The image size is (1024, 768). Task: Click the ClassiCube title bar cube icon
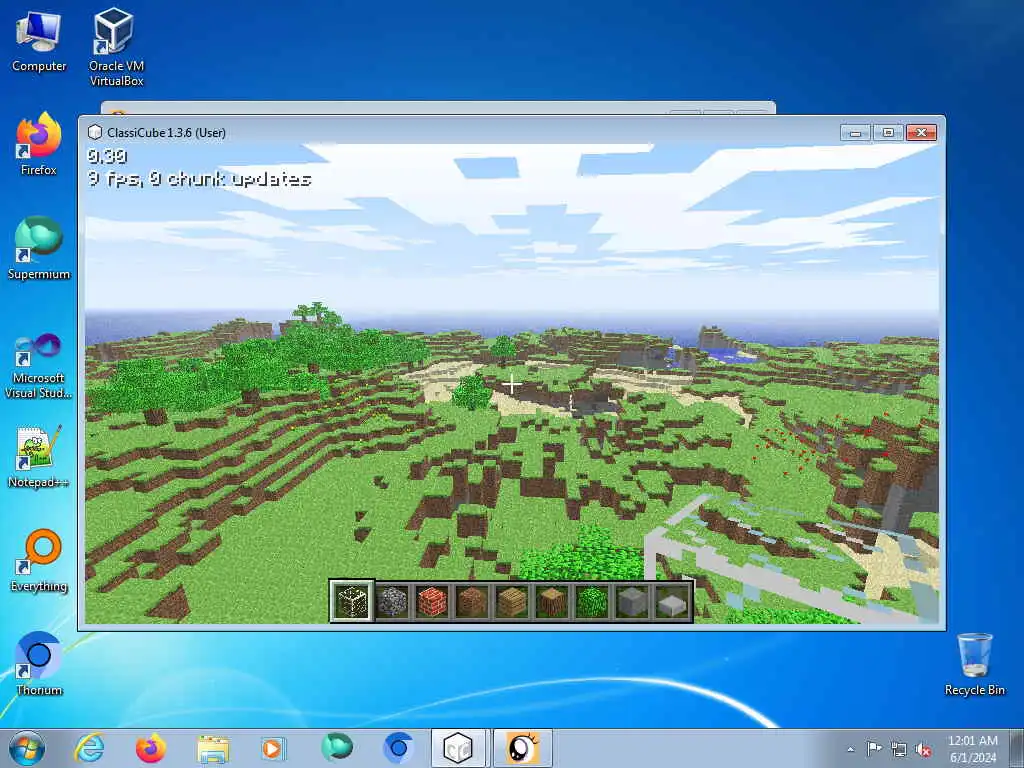pos(95,133)
